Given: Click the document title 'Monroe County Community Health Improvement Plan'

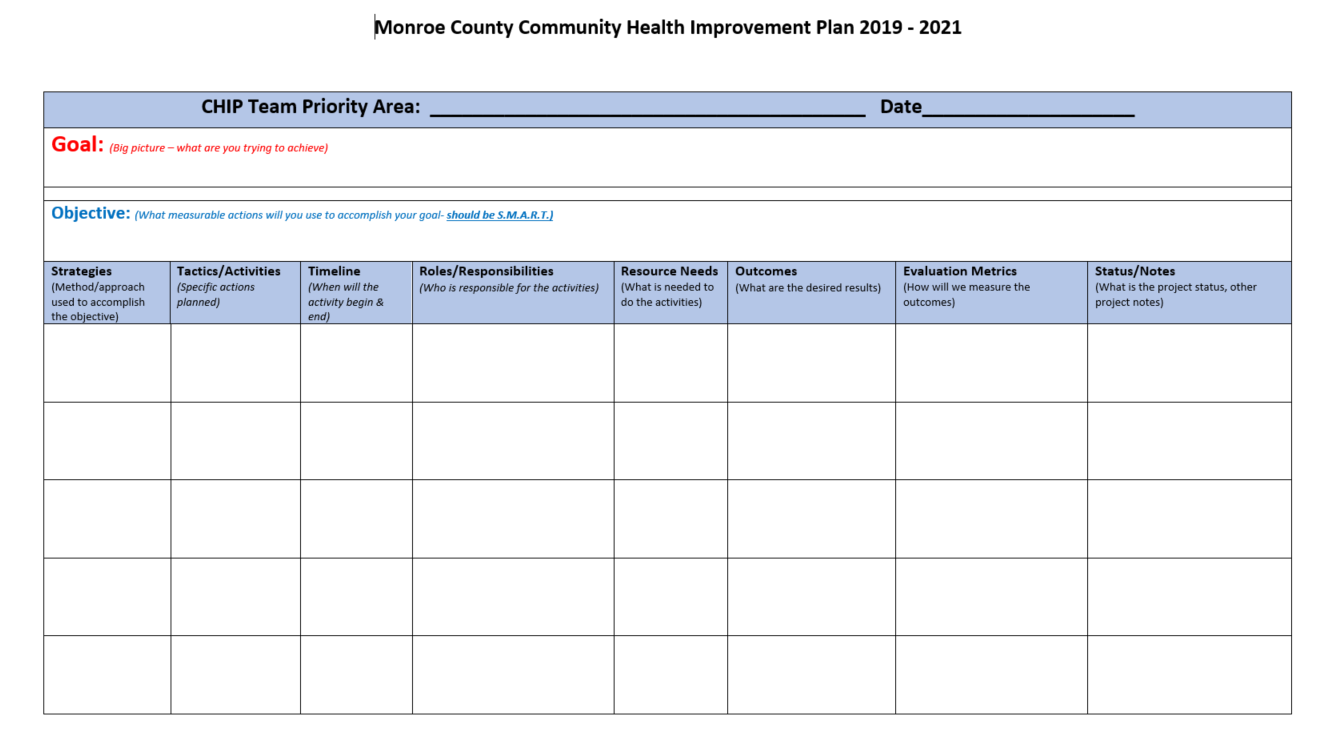Looking at the screenshot, I should pyautogui.click(x=614, y=28).
